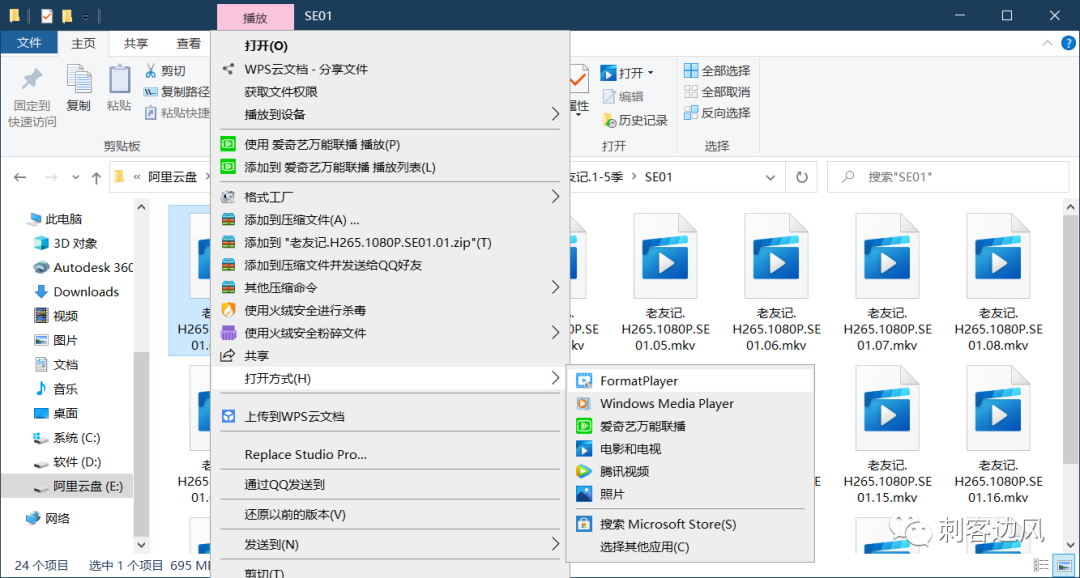
Task: Refresh the SE01 folder view
Action: pos(802,177)
